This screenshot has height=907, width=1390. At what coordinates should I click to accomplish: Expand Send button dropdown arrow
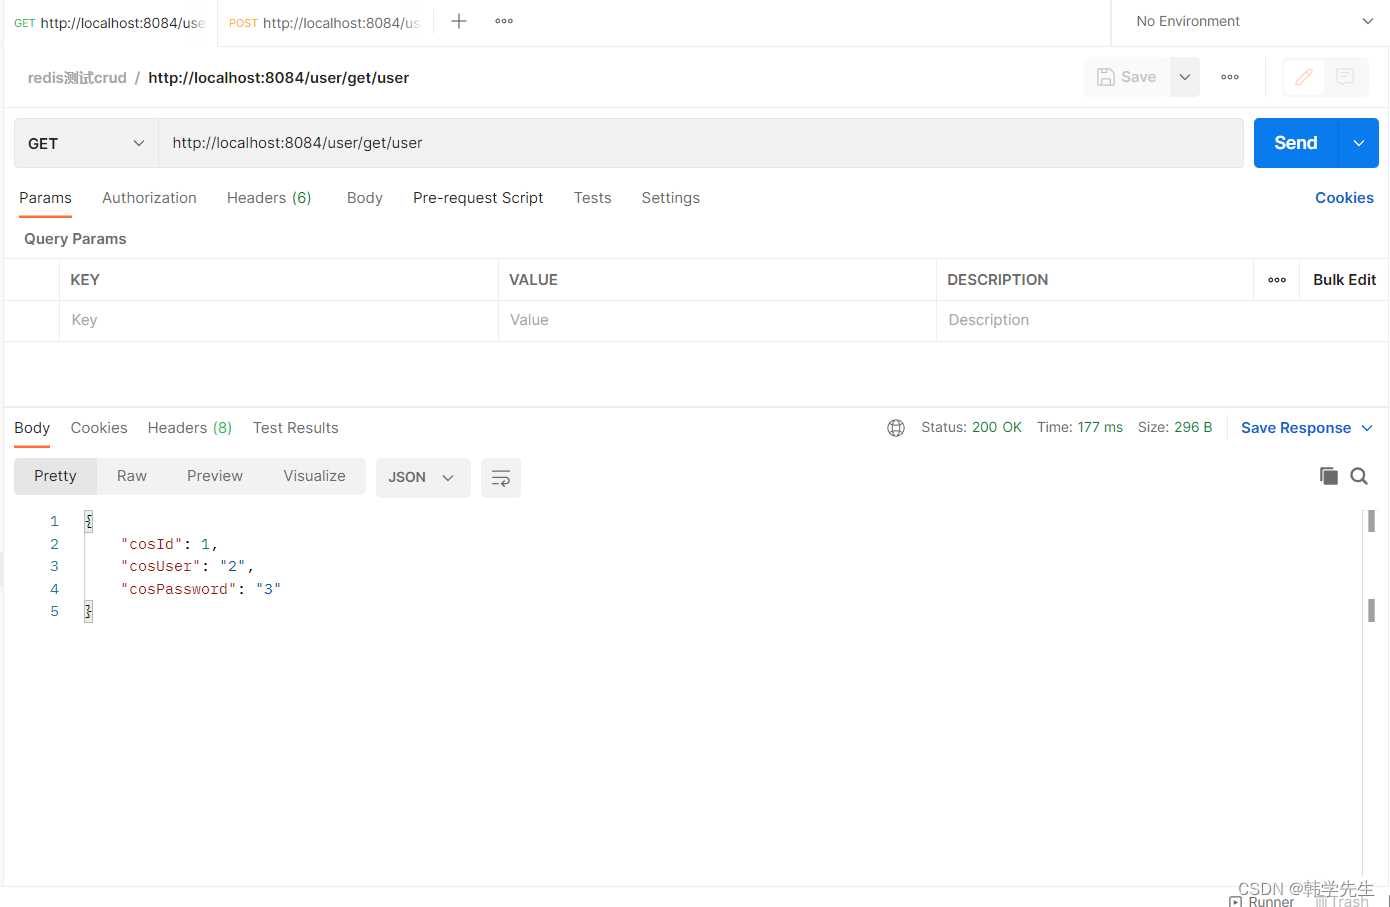pos(1359,143)
